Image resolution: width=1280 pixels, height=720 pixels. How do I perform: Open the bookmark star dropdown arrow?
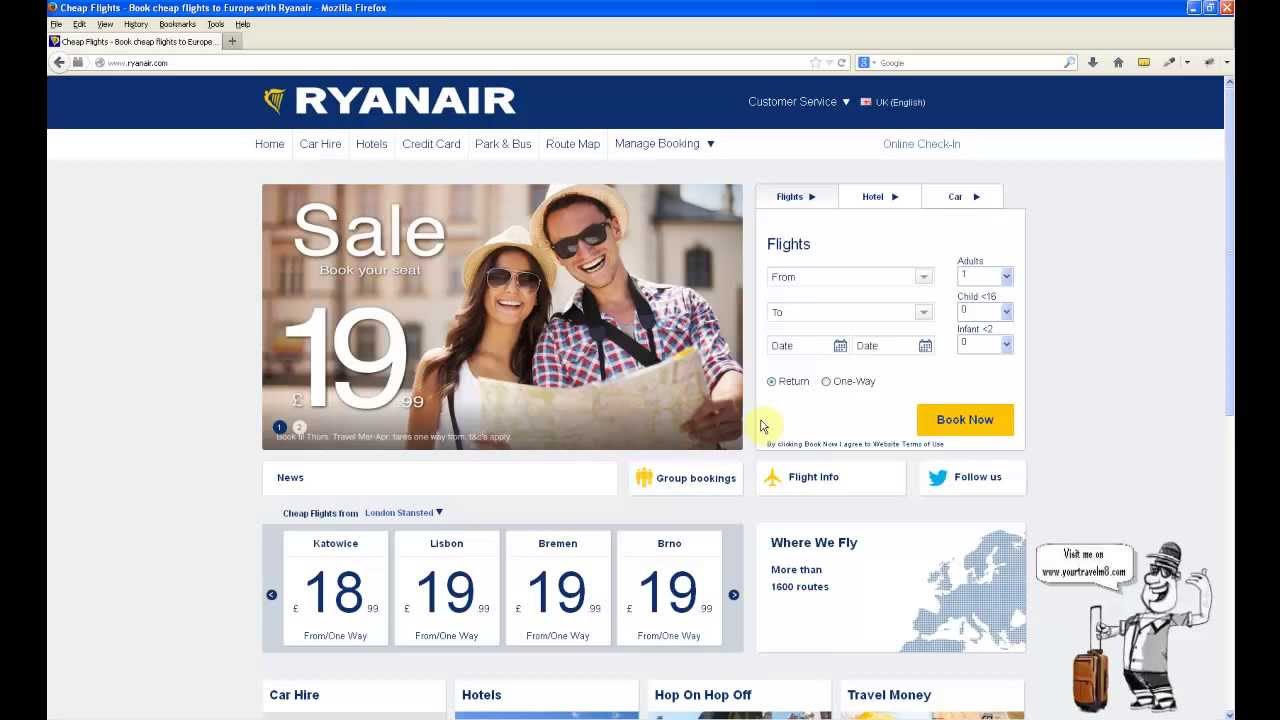[829, 62]
